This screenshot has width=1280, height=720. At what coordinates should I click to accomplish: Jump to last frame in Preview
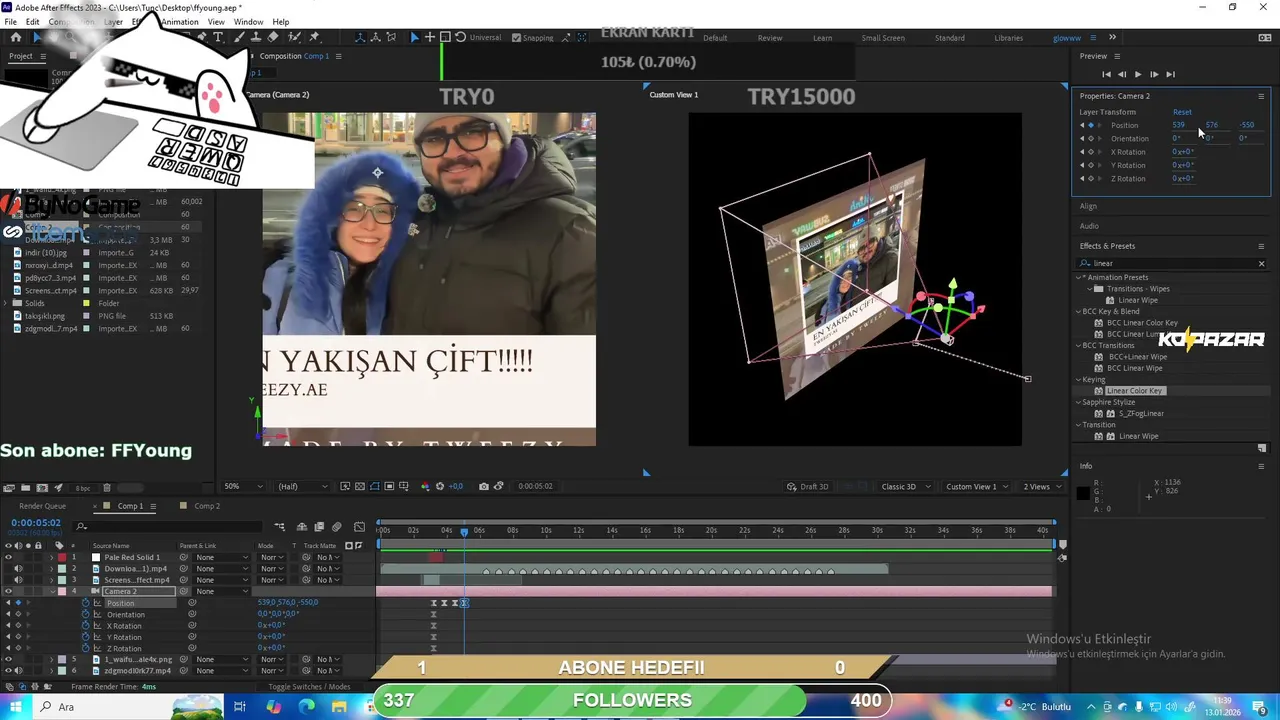1170,74
